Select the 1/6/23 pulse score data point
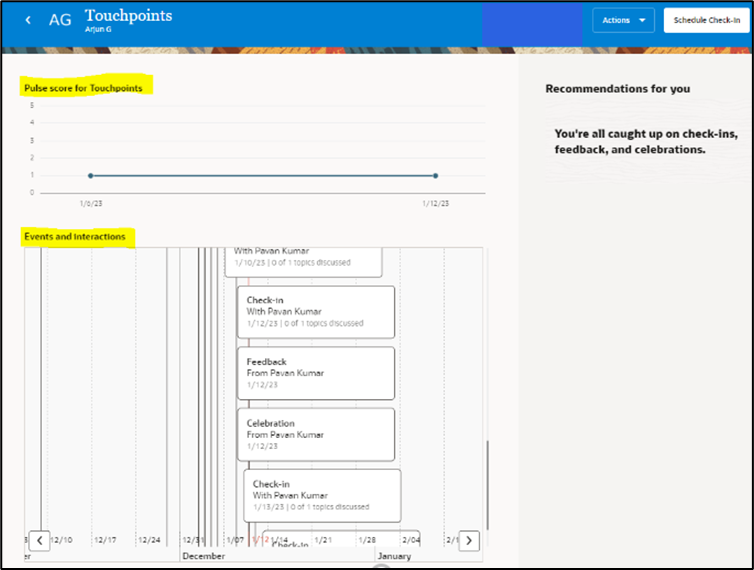 coord(90,176)
